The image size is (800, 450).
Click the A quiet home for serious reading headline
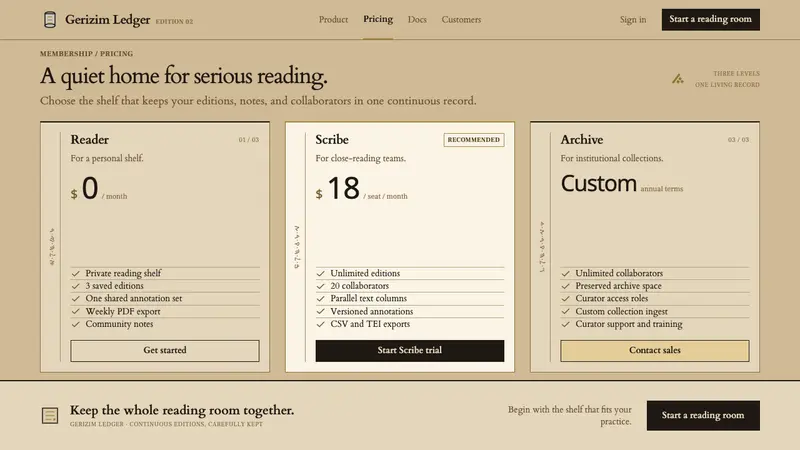tap(184, 76)
